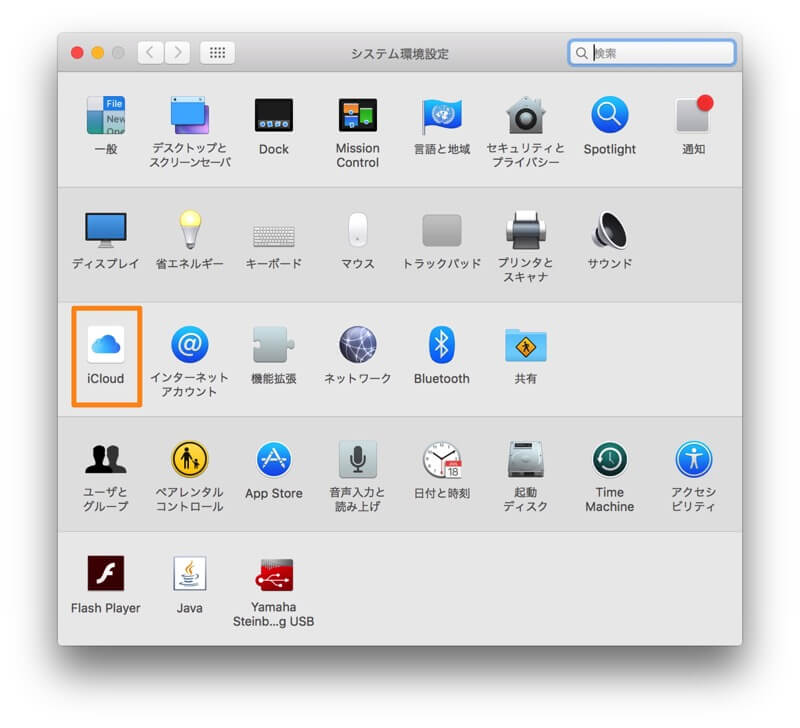Image resolution: width=800 pixels, height=728 pixels.
Task: Click the forward navigation arrow
Action: click(177, 53)
